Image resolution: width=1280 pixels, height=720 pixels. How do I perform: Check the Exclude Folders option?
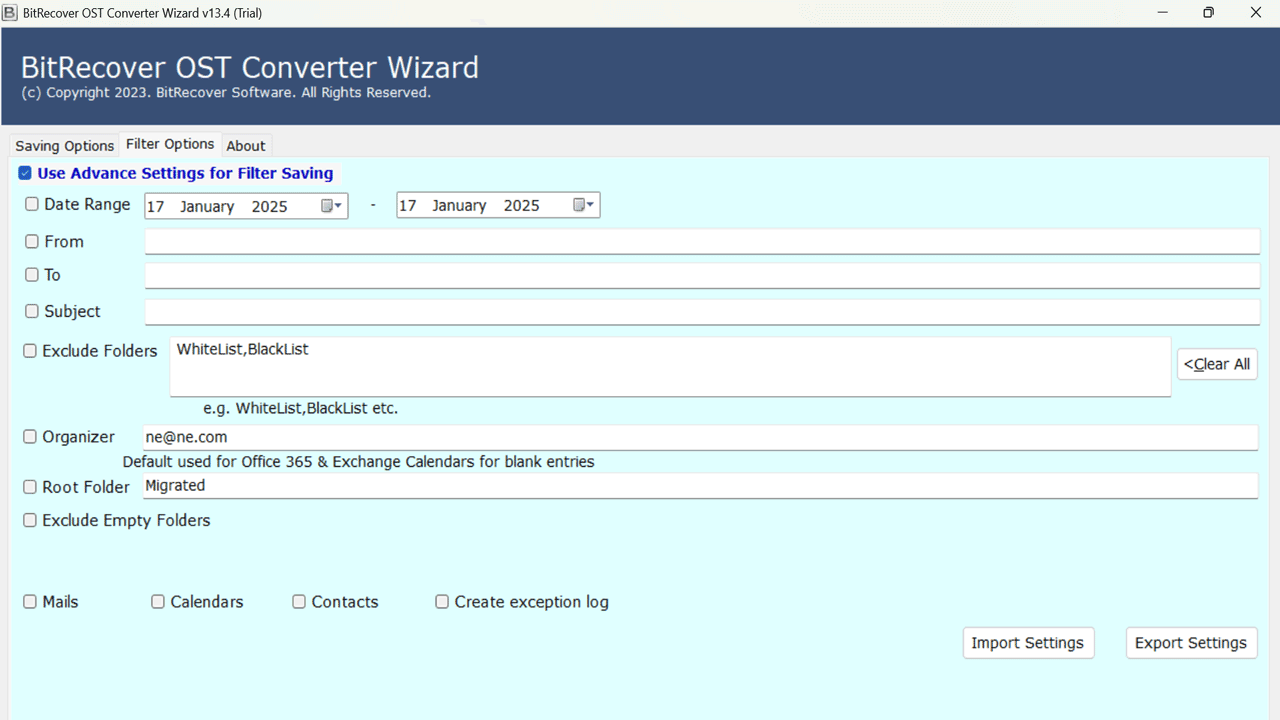30,351
